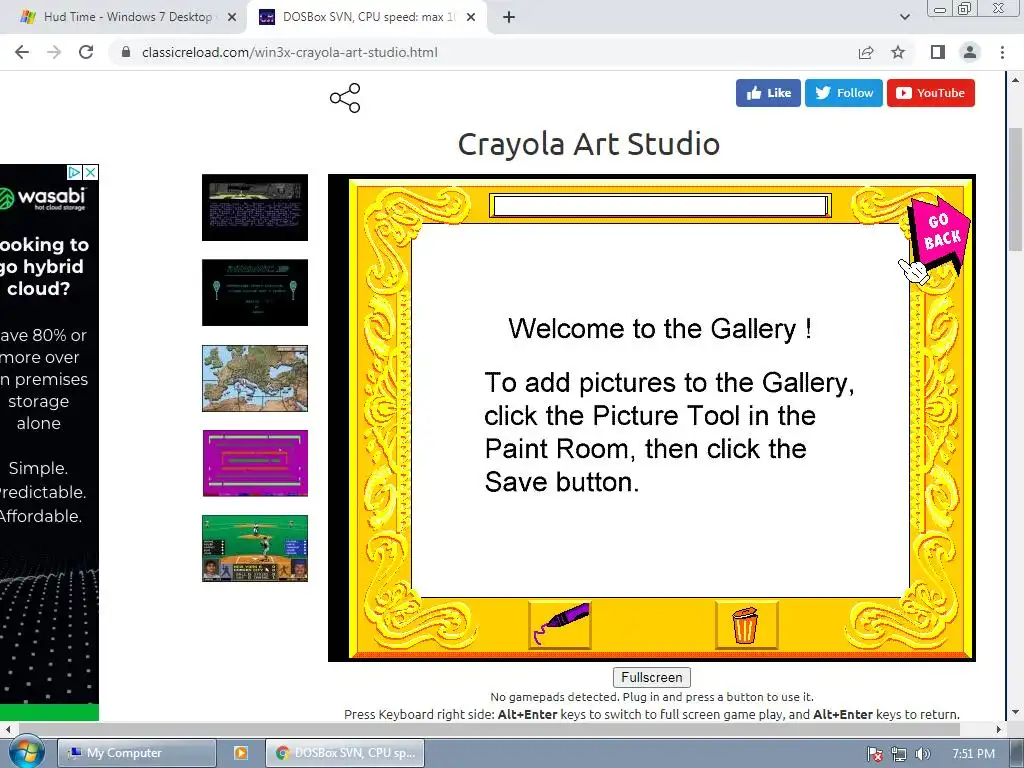The image size is (1024, 768).
Task: Click the Crayola Art Studio heading
Action: (x=588, y=144)
